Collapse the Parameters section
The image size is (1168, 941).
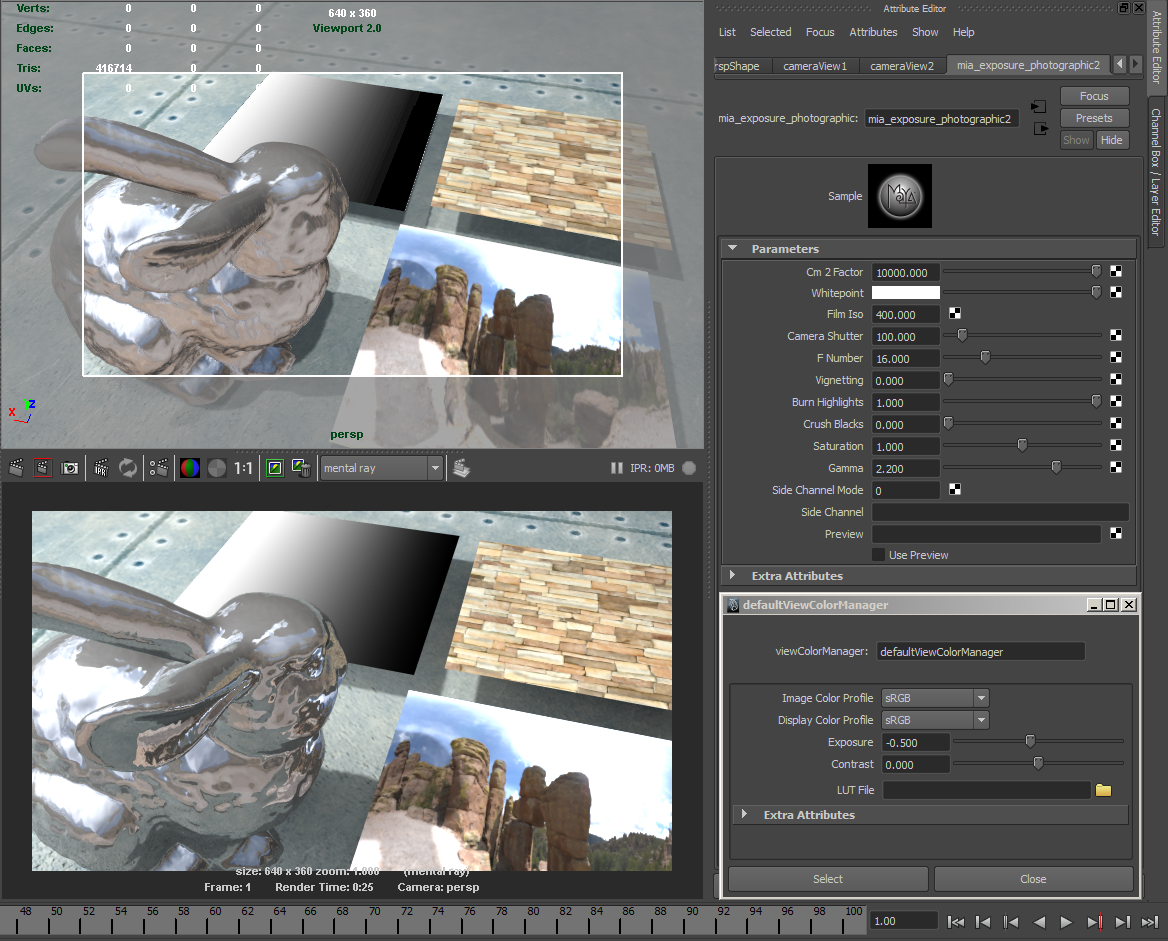point(733,248)
